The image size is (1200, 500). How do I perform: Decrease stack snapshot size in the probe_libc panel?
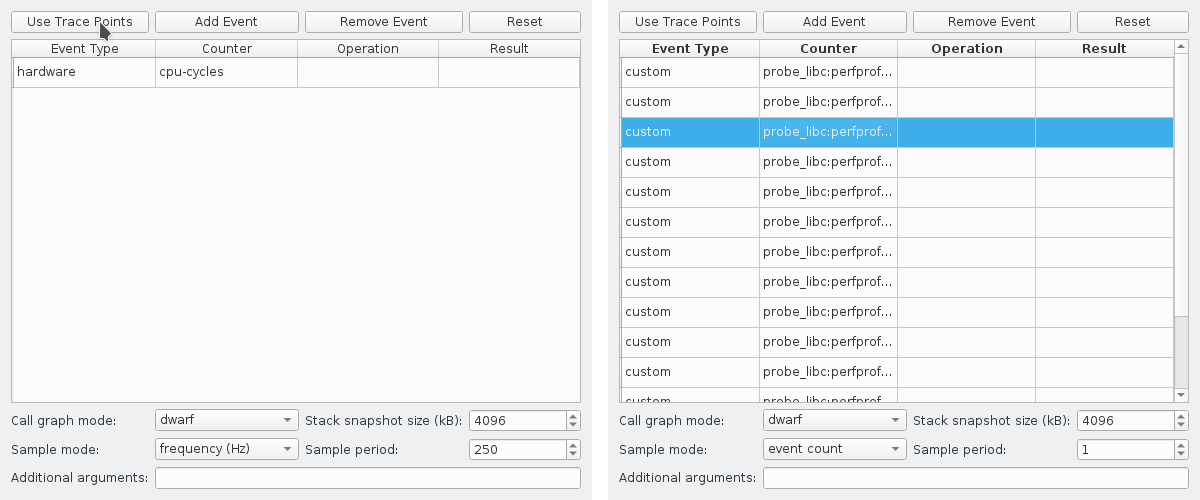click(1181, 425)
